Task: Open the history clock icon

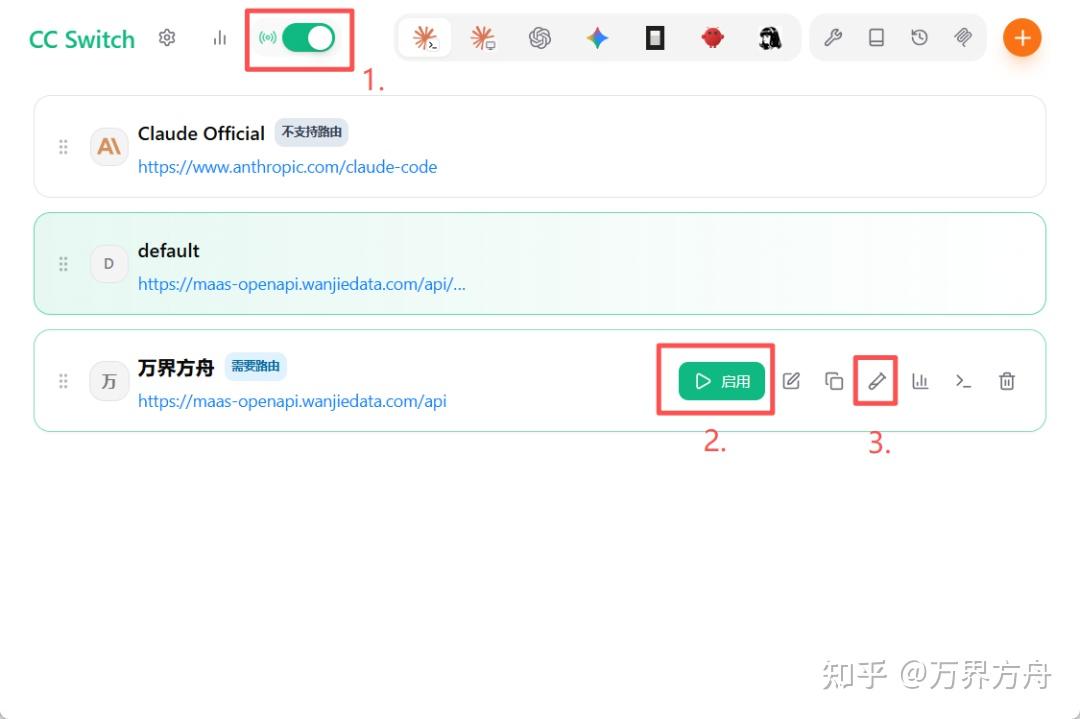Action: (920, 38)
